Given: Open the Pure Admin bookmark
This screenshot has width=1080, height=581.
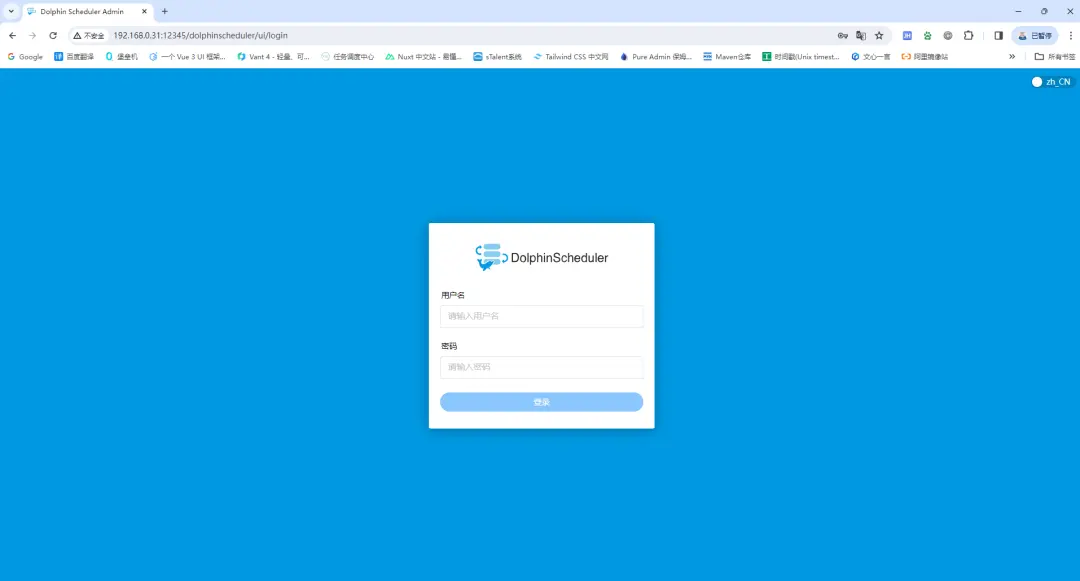Looking at the screenshot, I should pos(656,57).
